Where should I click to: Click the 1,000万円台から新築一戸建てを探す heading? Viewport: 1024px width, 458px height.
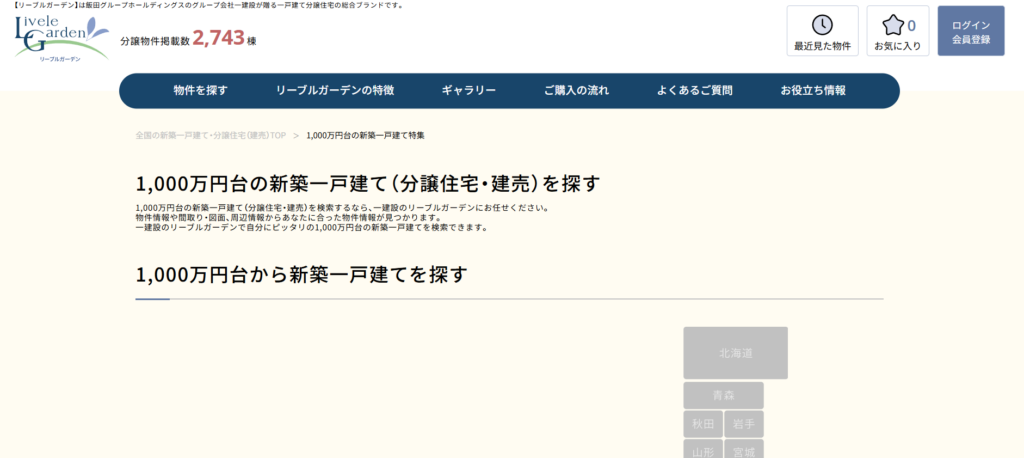[x=302, y=274]
